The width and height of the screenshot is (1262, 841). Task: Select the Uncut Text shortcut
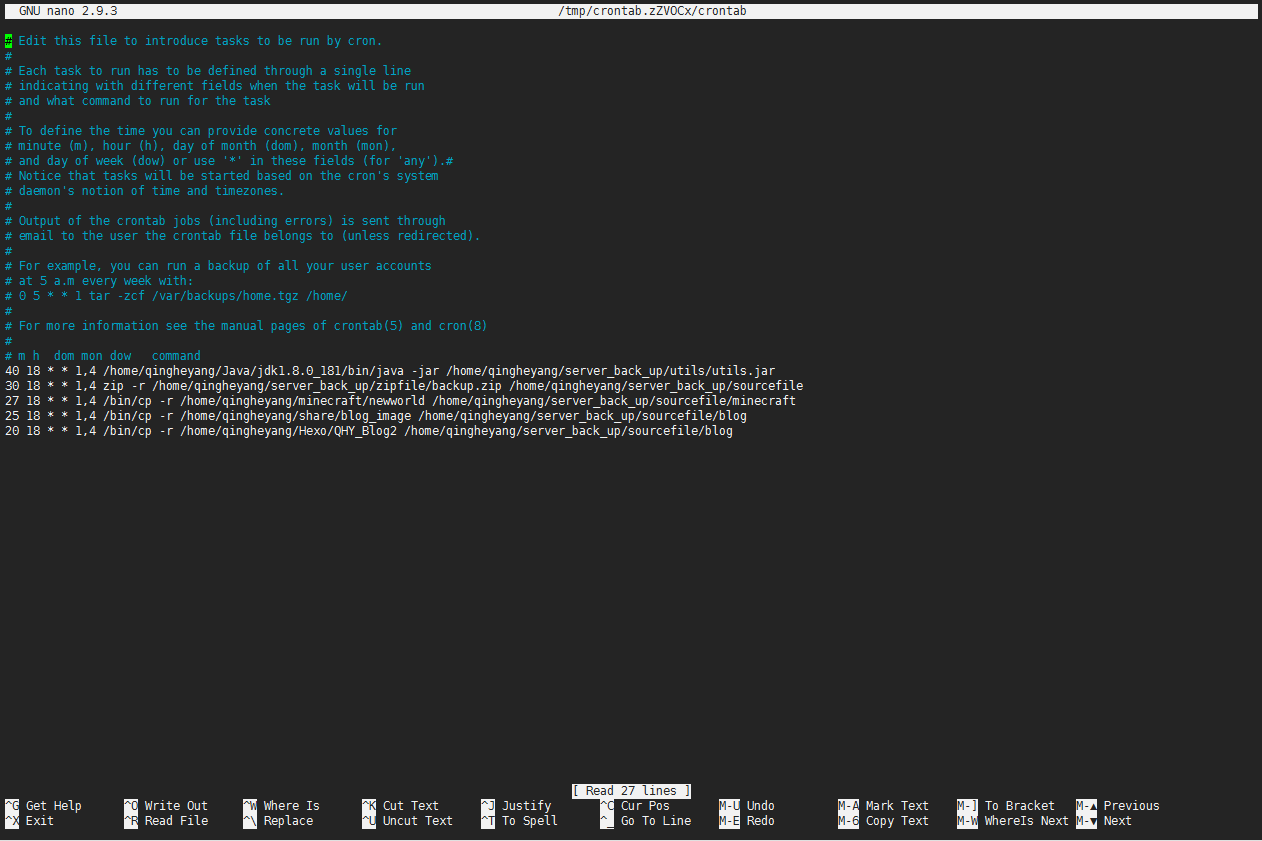click(x=417, y=821)
